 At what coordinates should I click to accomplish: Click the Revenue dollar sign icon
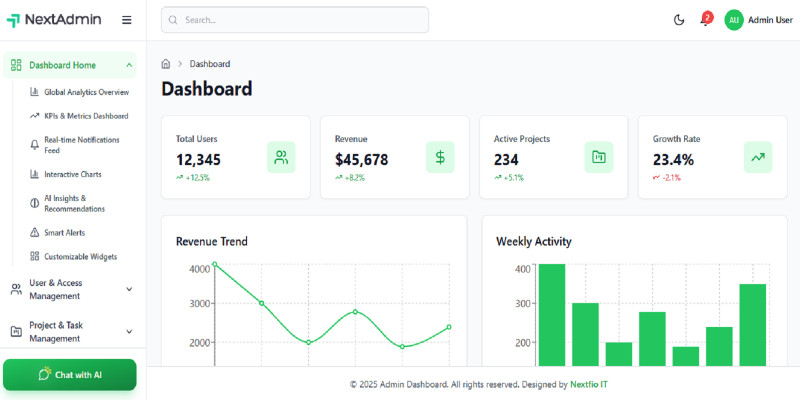[x=440, y=157]
